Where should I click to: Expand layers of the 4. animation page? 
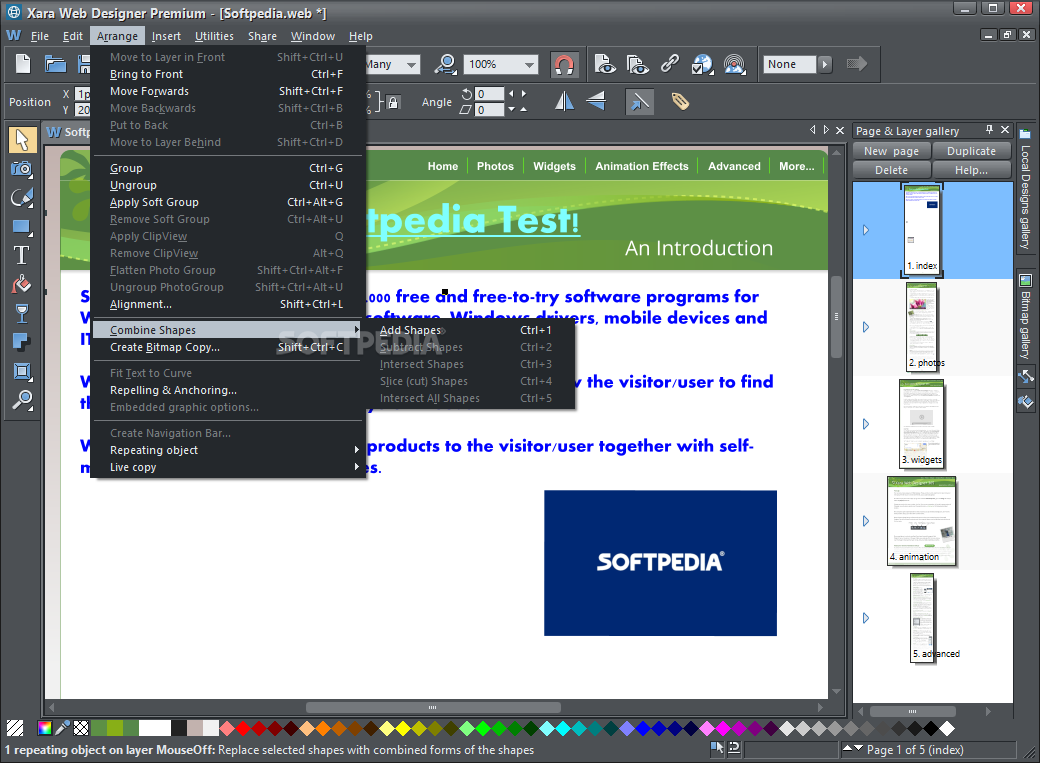[x=866, y=521]
